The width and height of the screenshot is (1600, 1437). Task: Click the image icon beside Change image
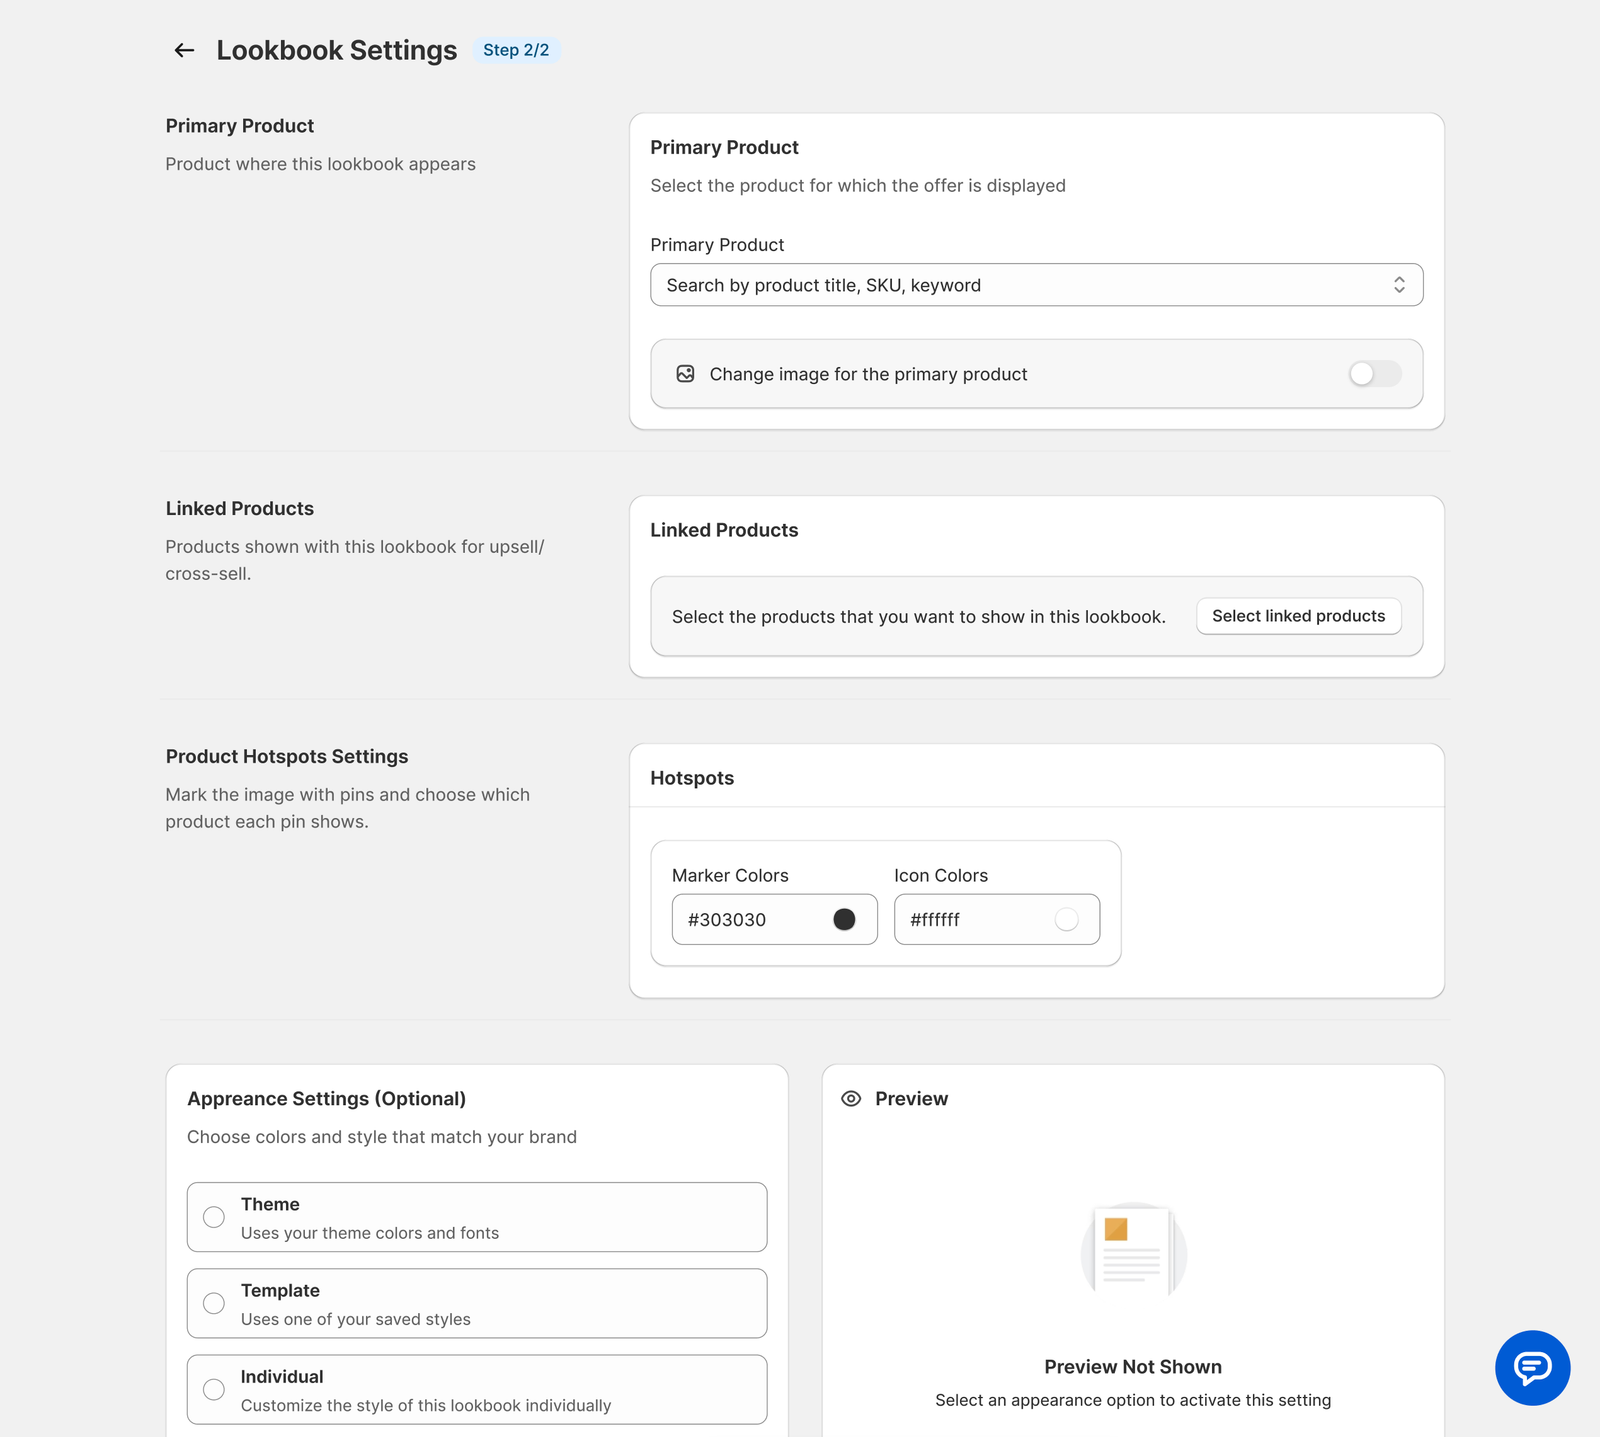[685, 374]
